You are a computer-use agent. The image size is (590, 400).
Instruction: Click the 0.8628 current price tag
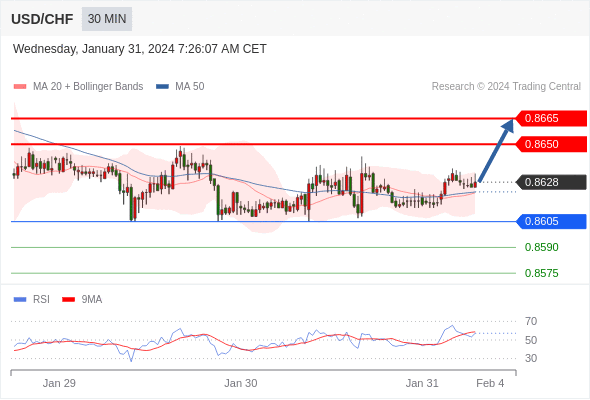point(551,183)
